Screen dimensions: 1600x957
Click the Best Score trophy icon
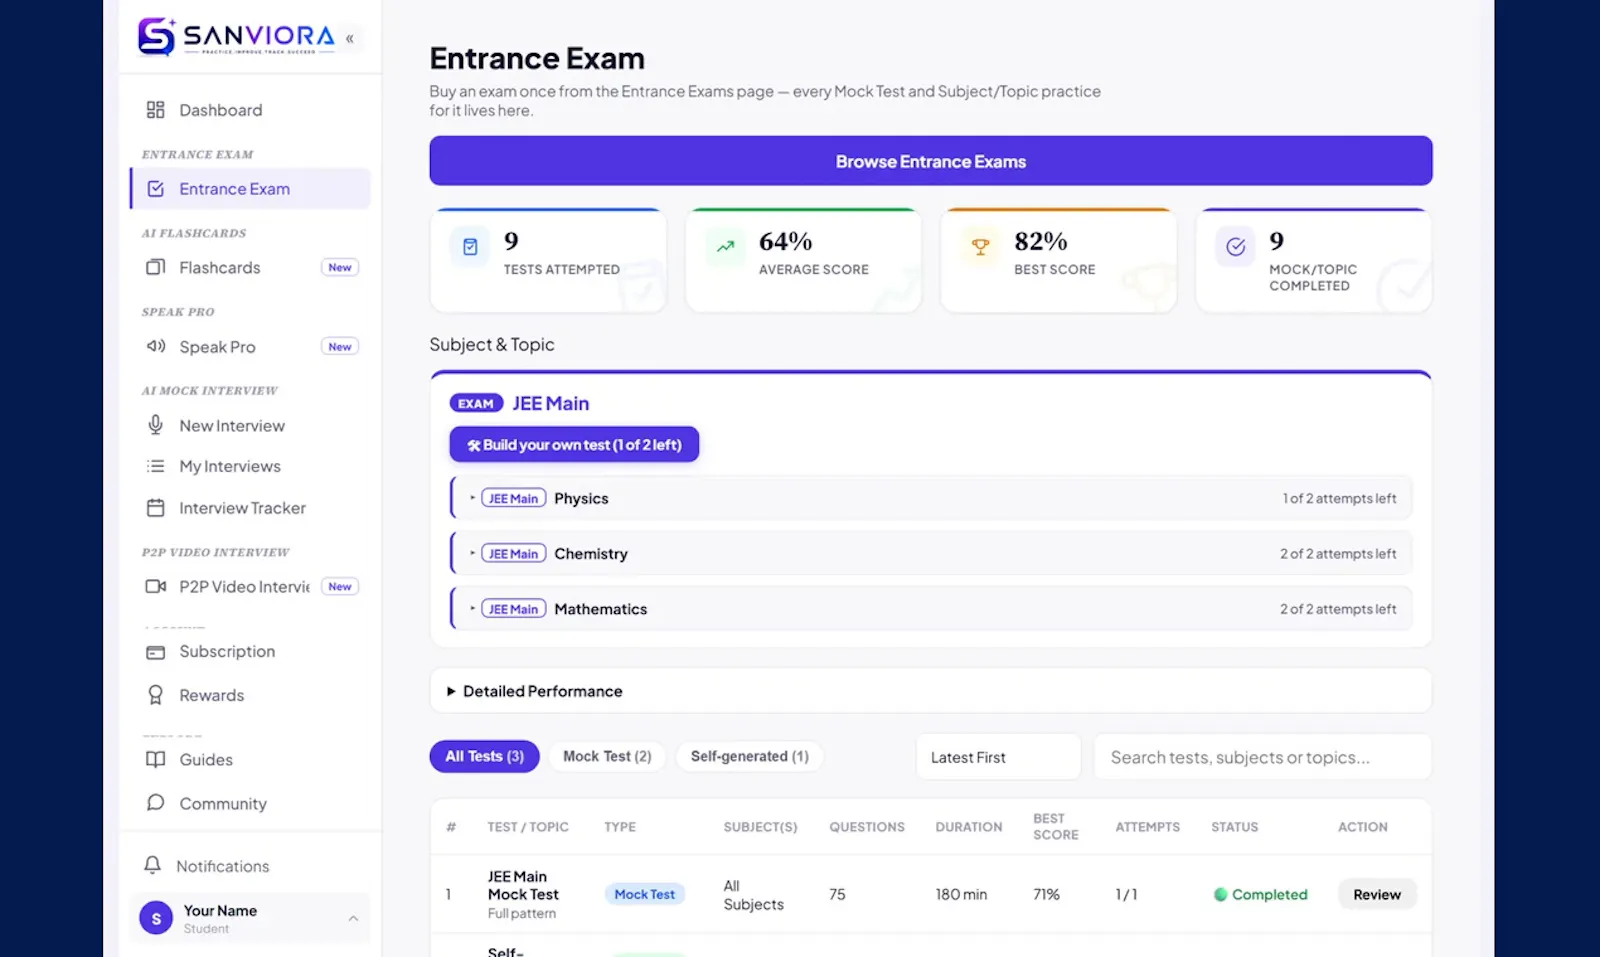click(981, 247)
